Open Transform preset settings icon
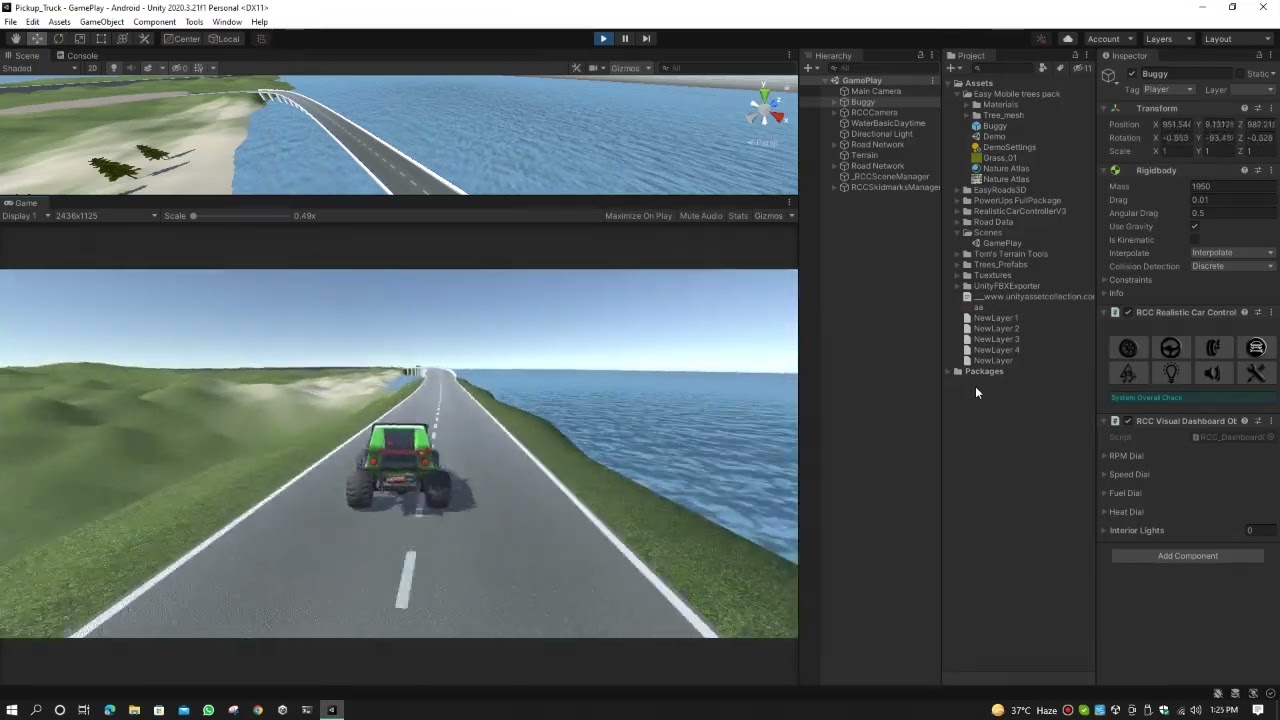1280x720 pixels. pyautogui.click(x=1258, y=108)
